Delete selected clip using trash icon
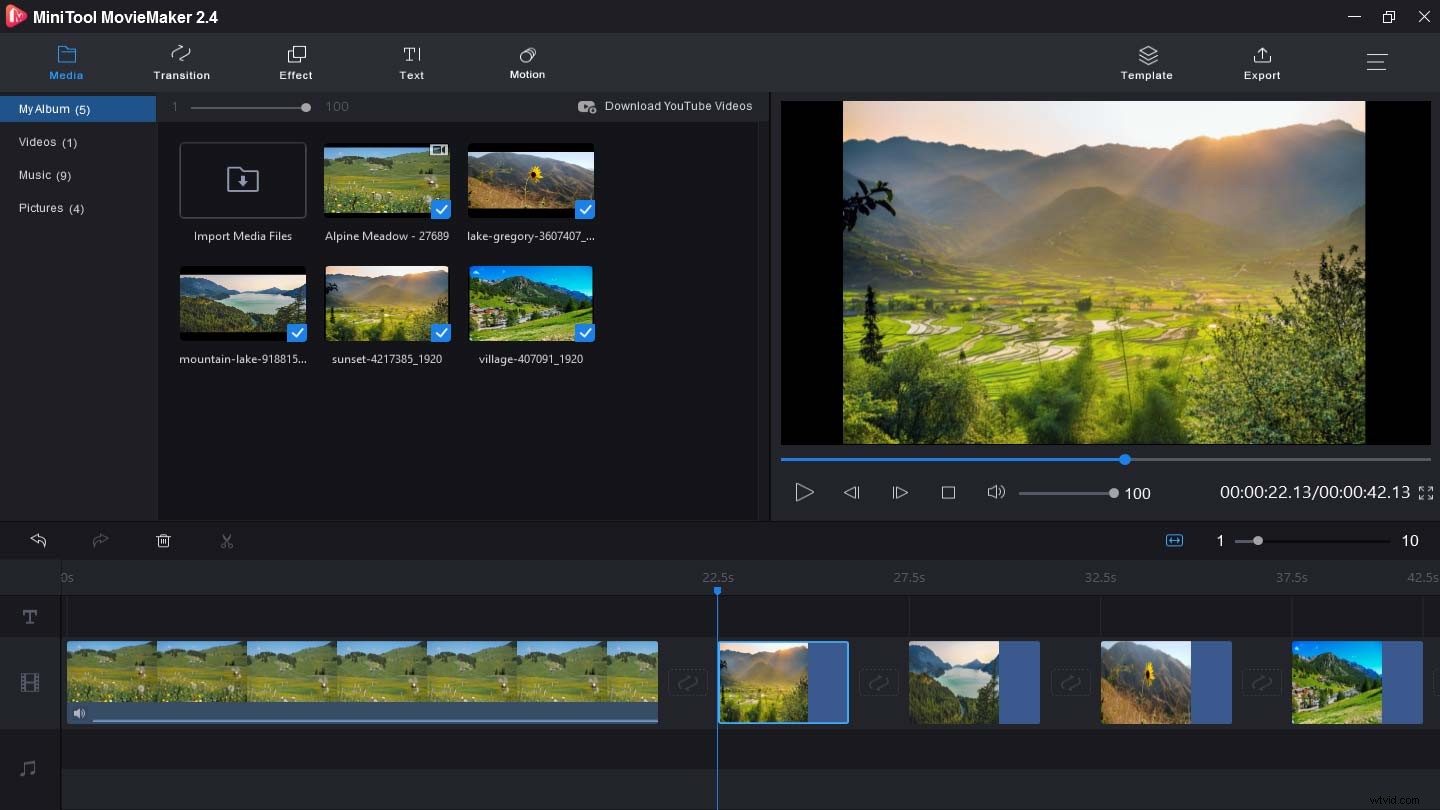This screenshot has height=810, width=1440. [x=163, y=540]
